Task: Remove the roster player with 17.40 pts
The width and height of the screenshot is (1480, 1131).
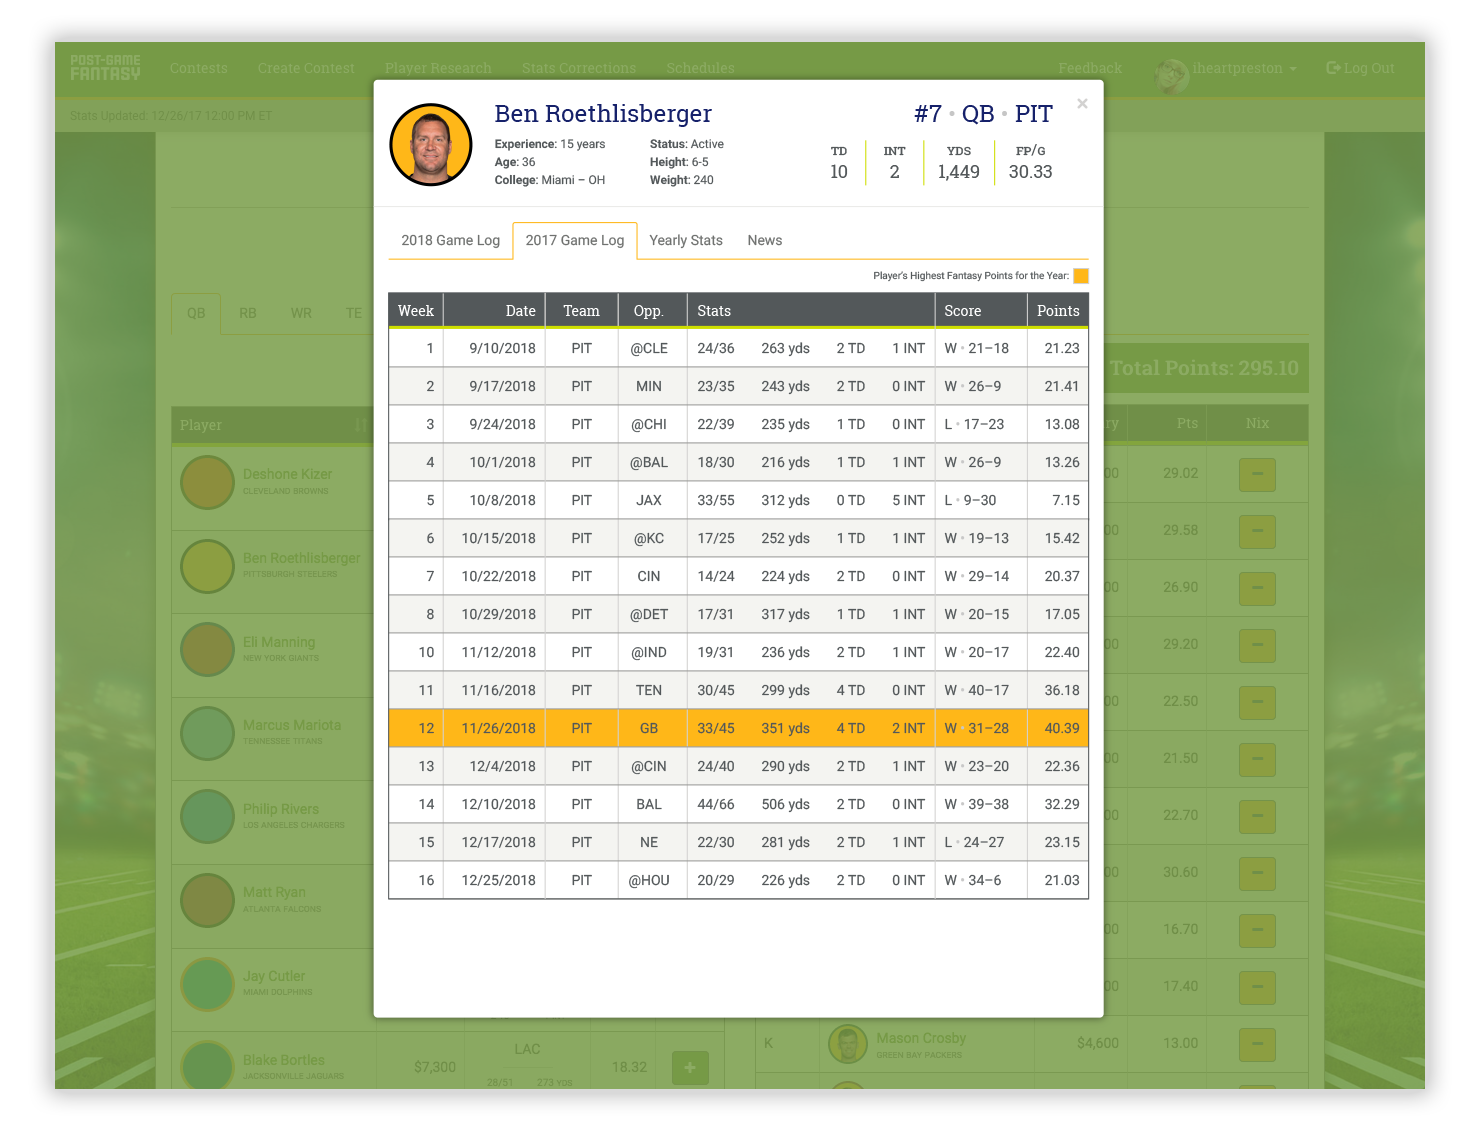Action: pos(1257,987)
